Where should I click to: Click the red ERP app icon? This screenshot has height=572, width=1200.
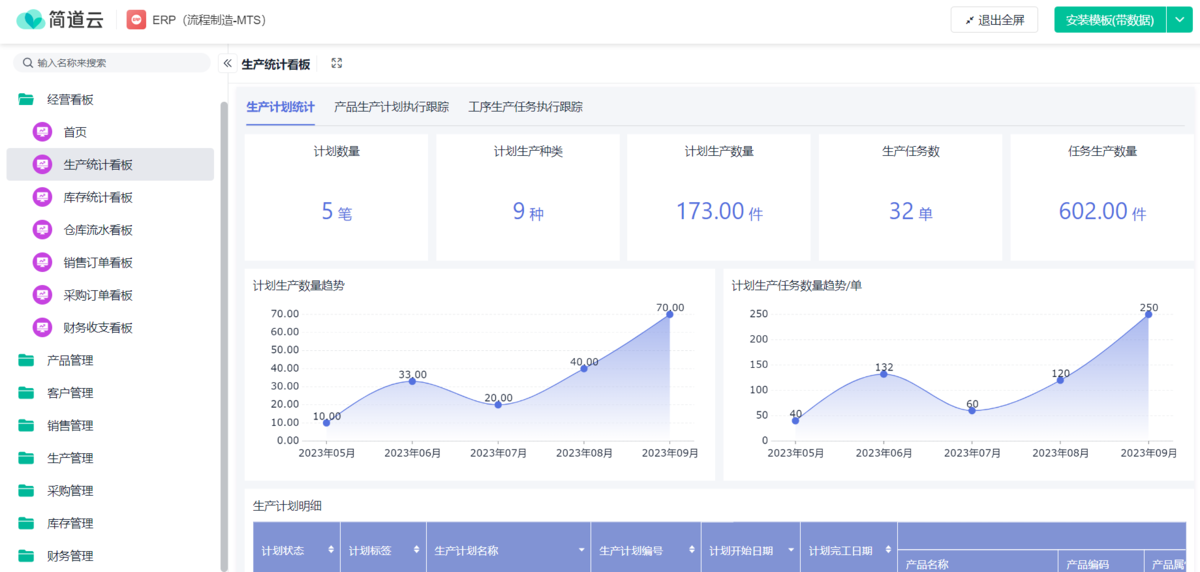point(136,20)
